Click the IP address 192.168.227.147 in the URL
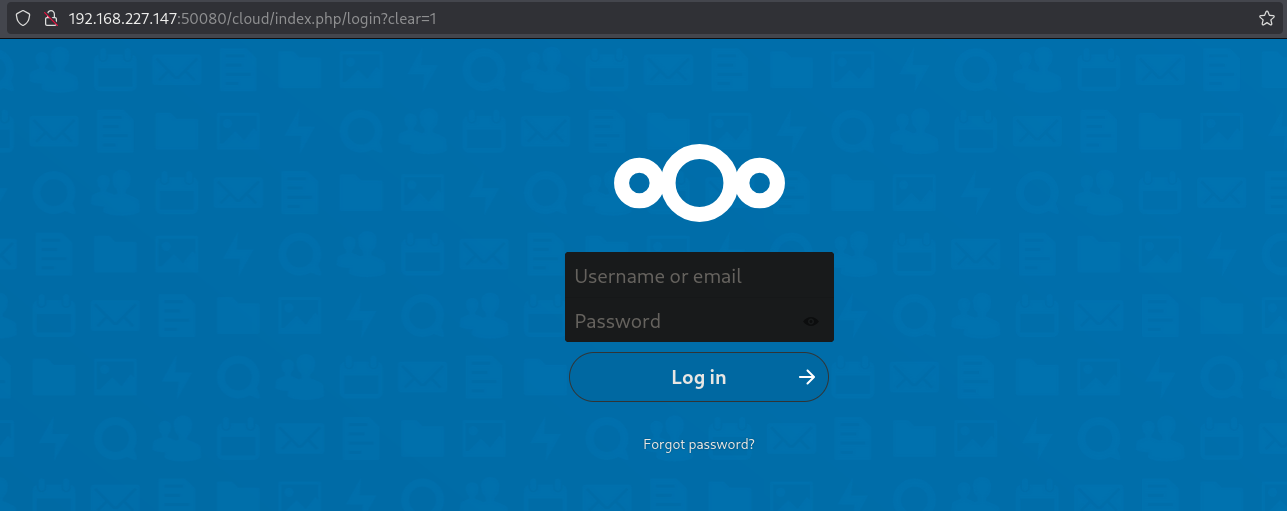Screen dimensions: 1287x511 click(x=122, y=18)
